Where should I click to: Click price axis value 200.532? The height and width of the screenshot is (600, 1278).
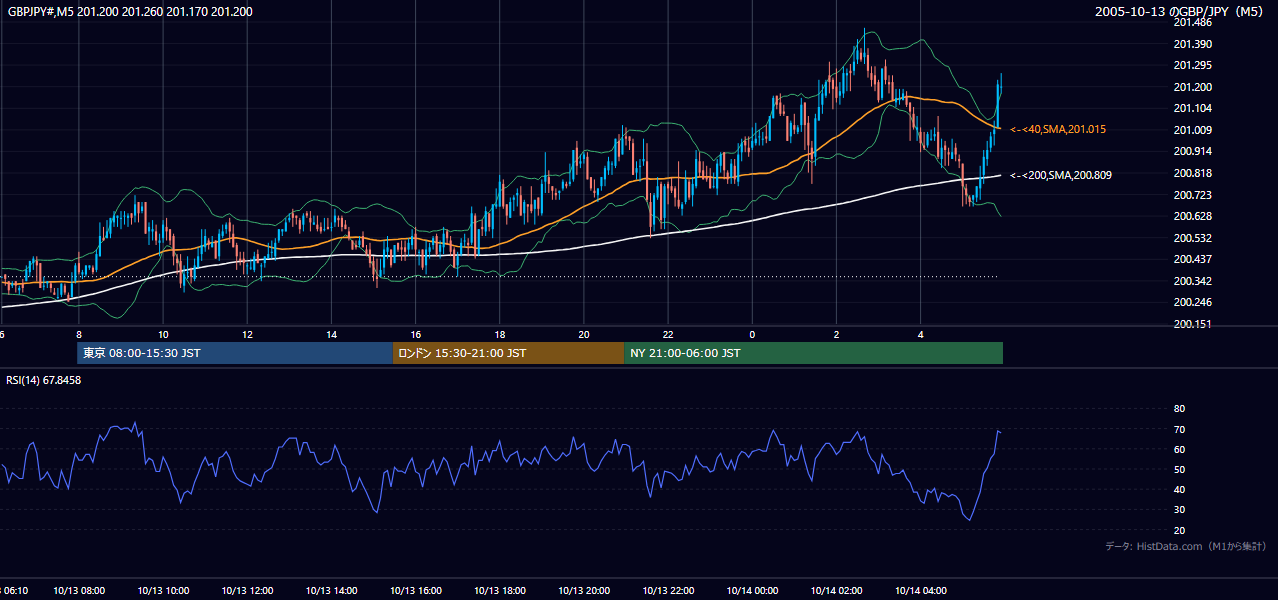(x=1192, y=238)
